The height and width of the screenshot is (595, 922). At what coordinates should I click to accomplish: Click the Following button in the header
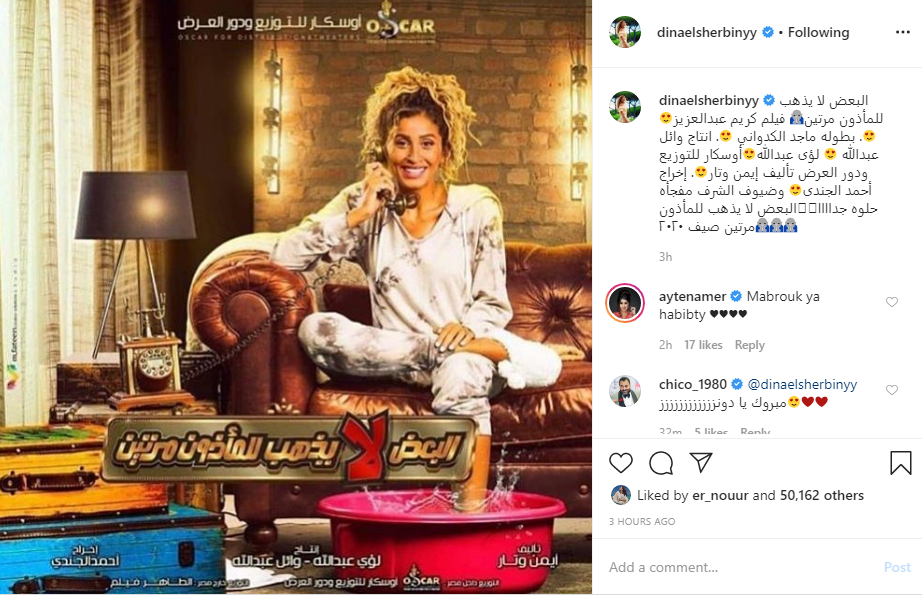coord(819,32)
